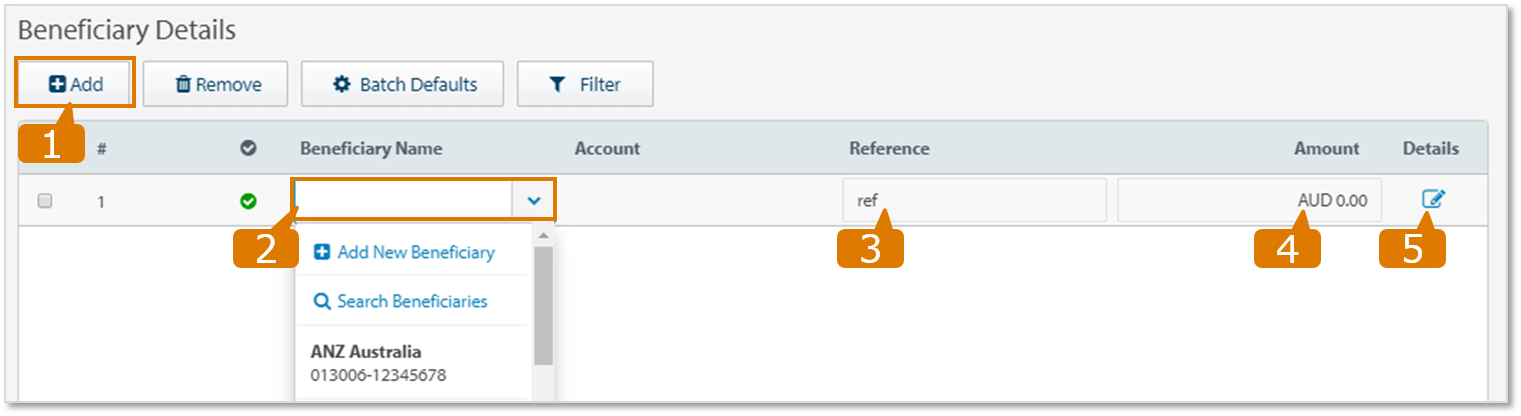
Task: Expand the Beneficiary Name dropdown arrow
Action: coord(534,201)
